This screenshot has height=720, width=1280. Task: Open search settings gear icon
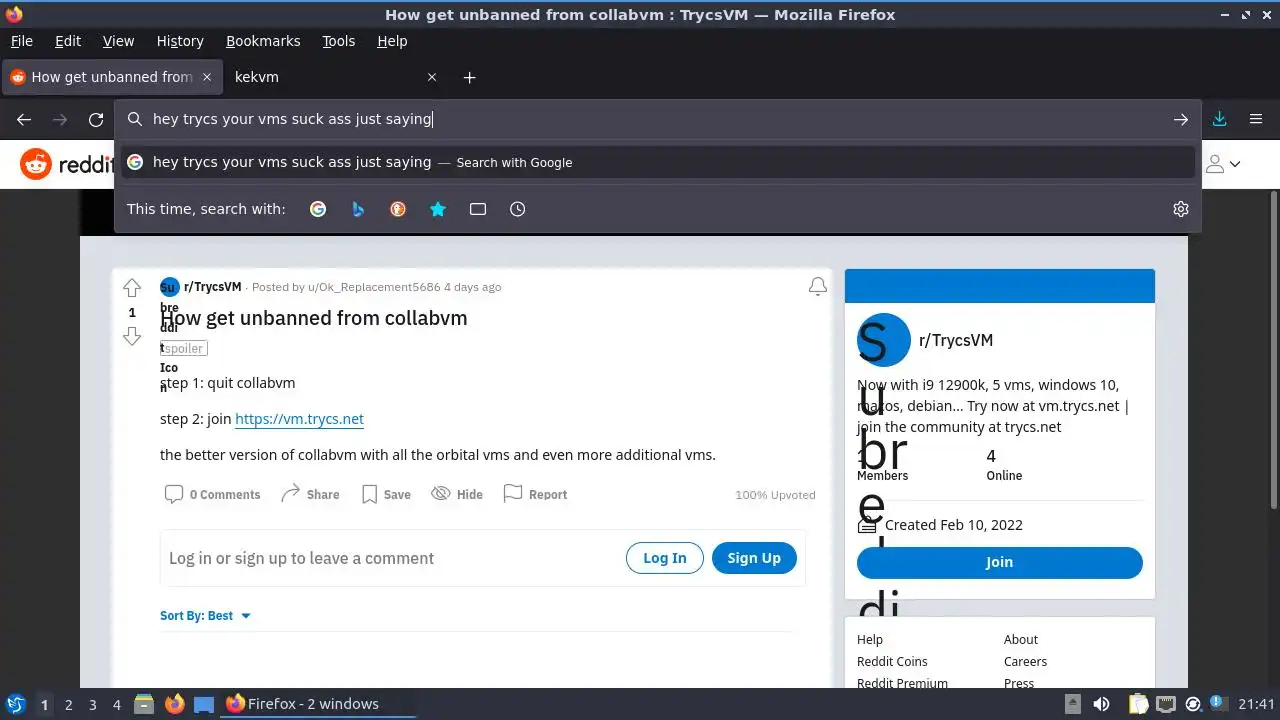pos(1181,209)
